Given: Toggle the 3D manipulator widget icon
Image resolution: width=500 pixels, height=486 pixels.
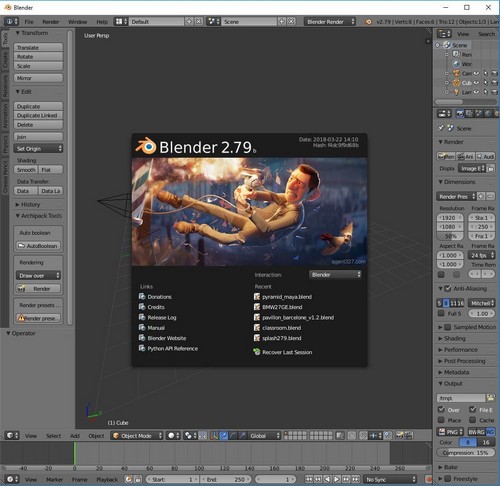Looking at the screenshot, I should [214, 435].
